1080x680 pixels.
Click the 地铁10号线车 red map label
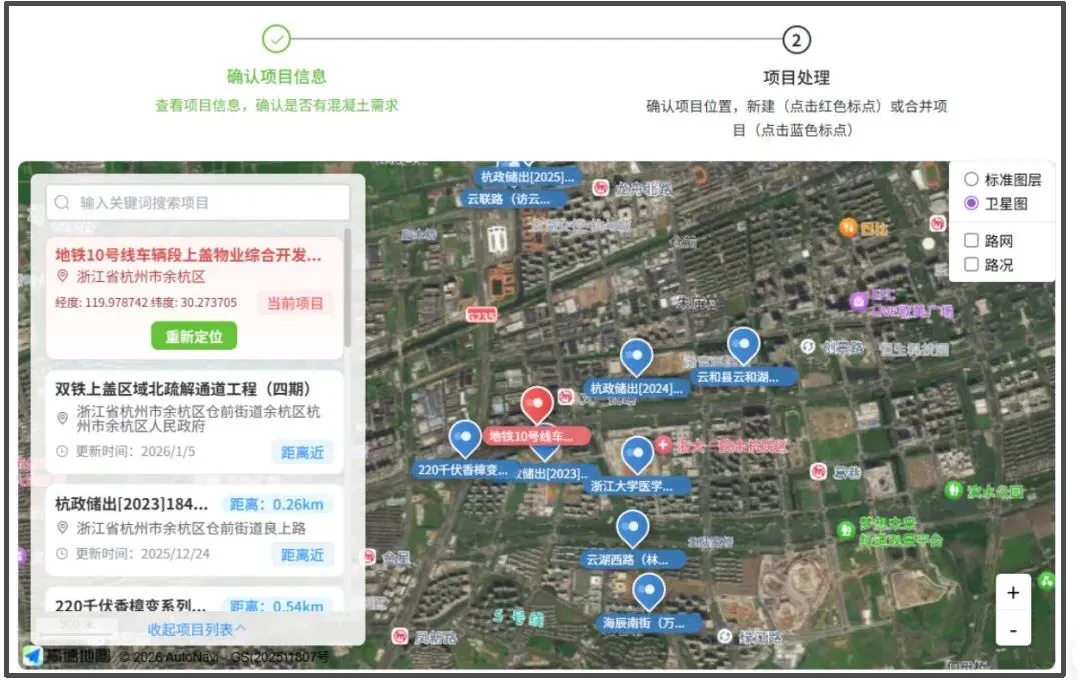pyautogui.click(x=536, y=436)
